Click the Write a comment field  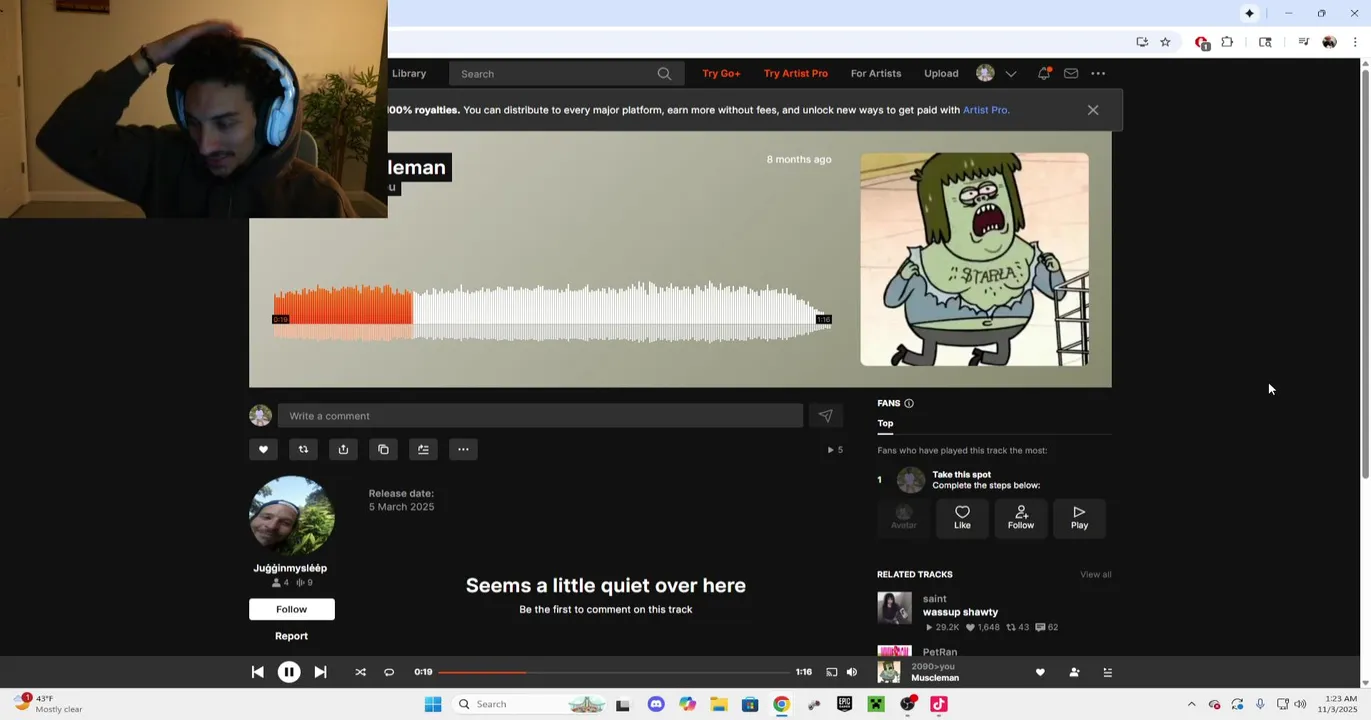[x=540, y=416]
